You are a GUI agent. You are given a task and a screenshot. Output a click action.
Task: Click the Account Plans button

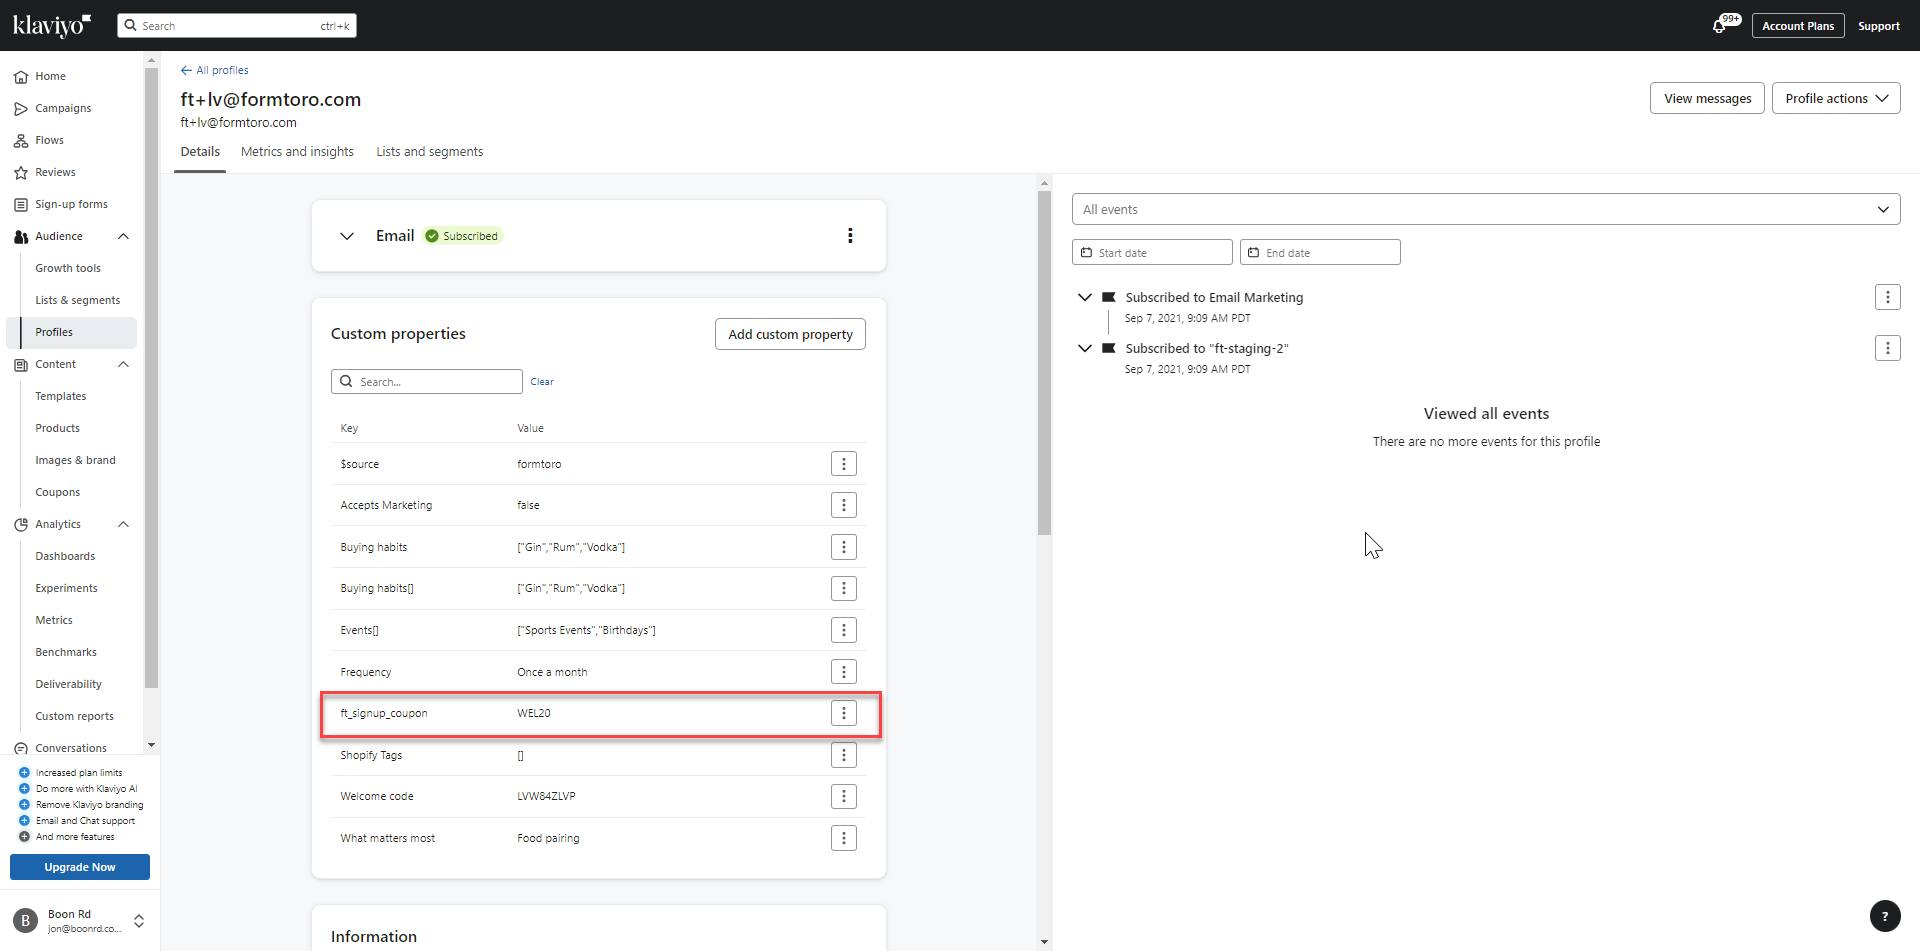(1798, 26)
